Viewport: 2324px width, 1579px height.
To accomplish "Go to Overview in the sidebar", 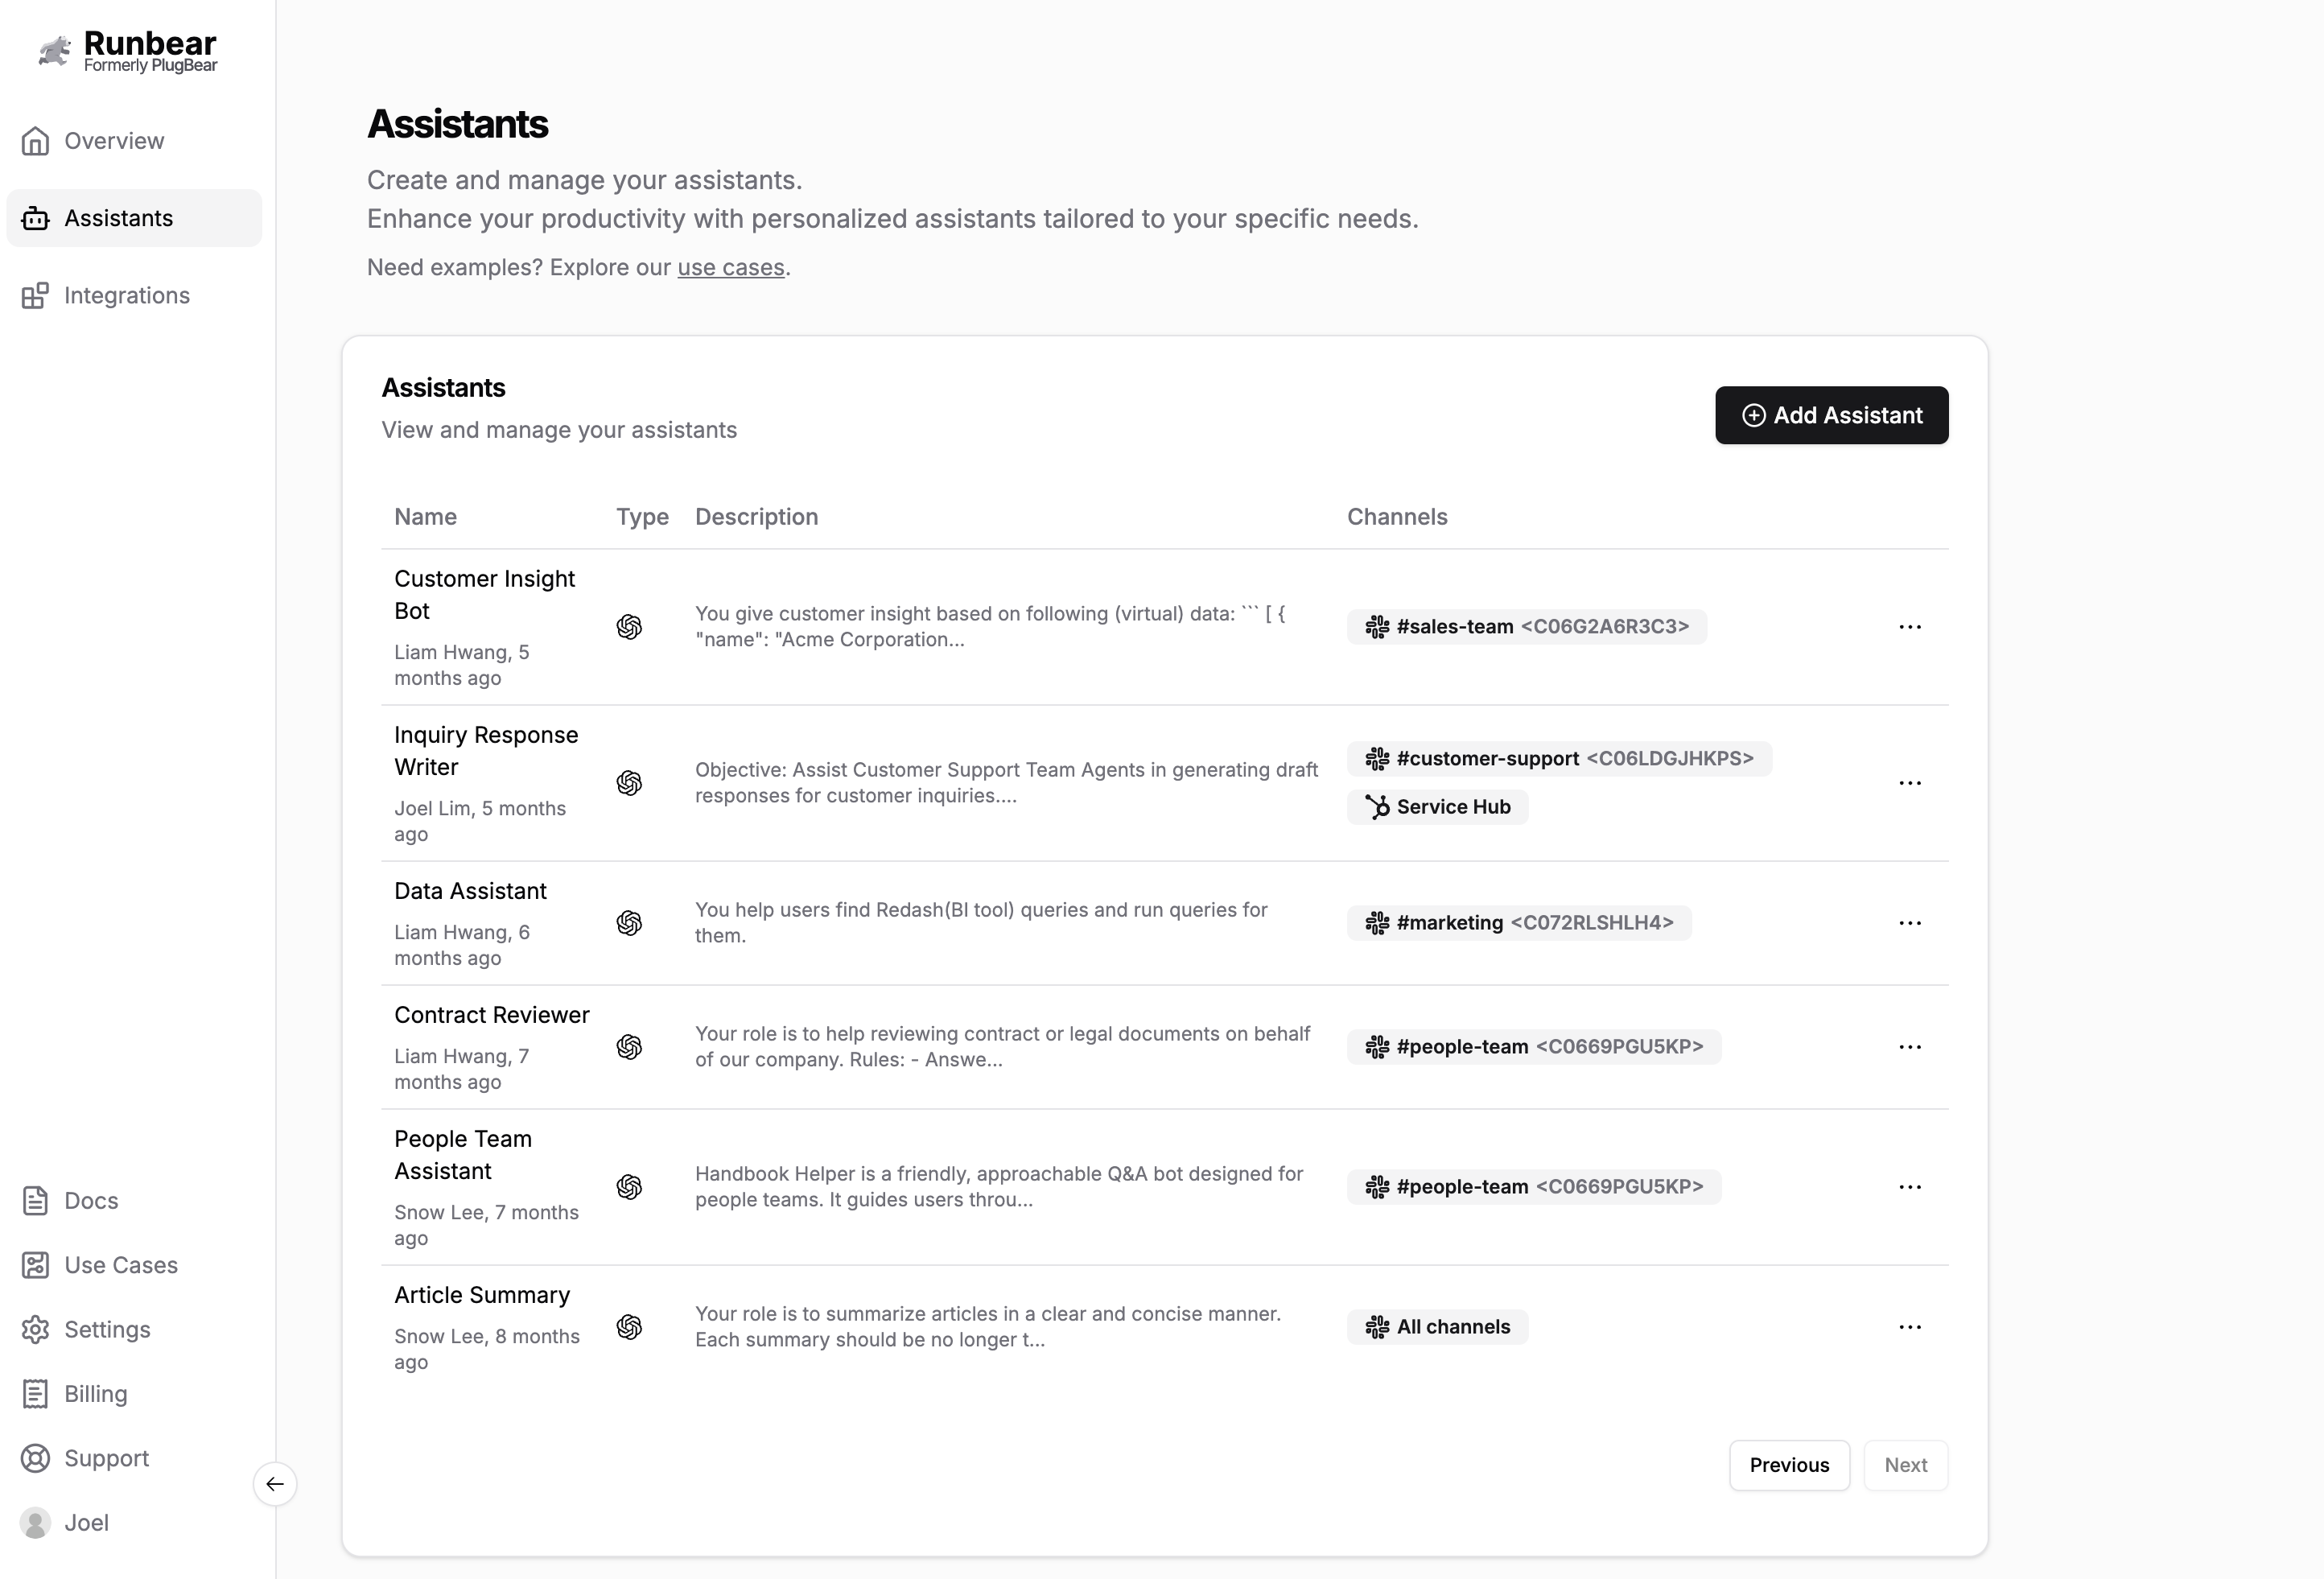I will click(134, 141).
